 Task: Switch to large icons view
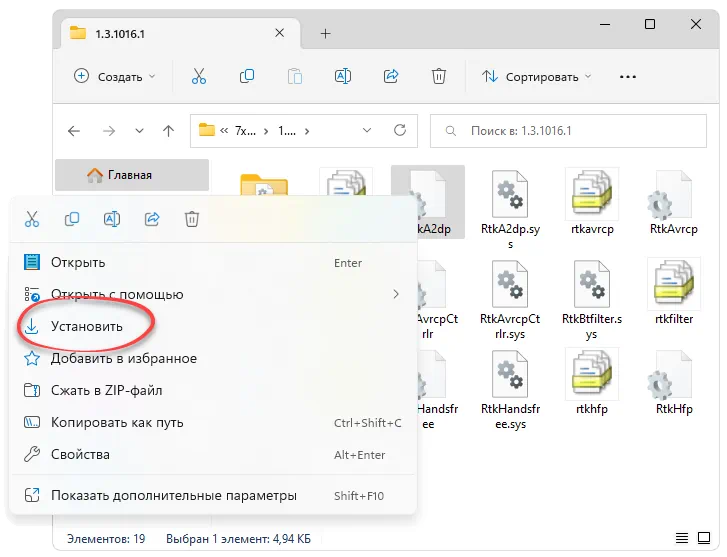[x=704, y=538]
